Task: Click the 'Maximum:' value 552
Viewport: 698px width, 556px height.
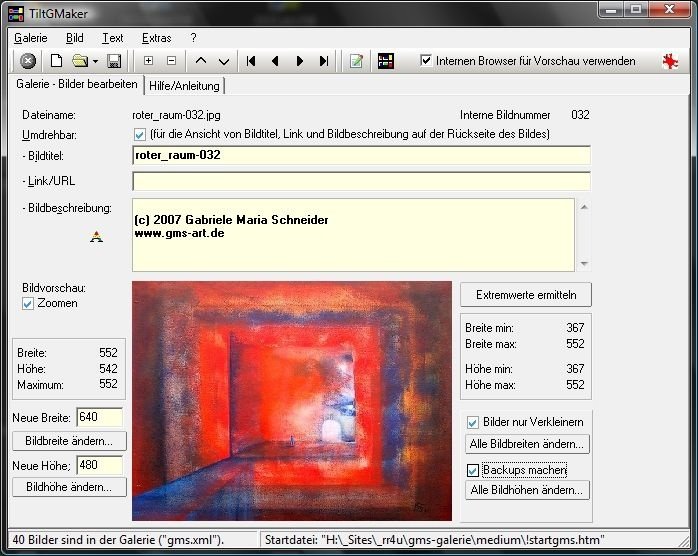Action: [108, 384]
